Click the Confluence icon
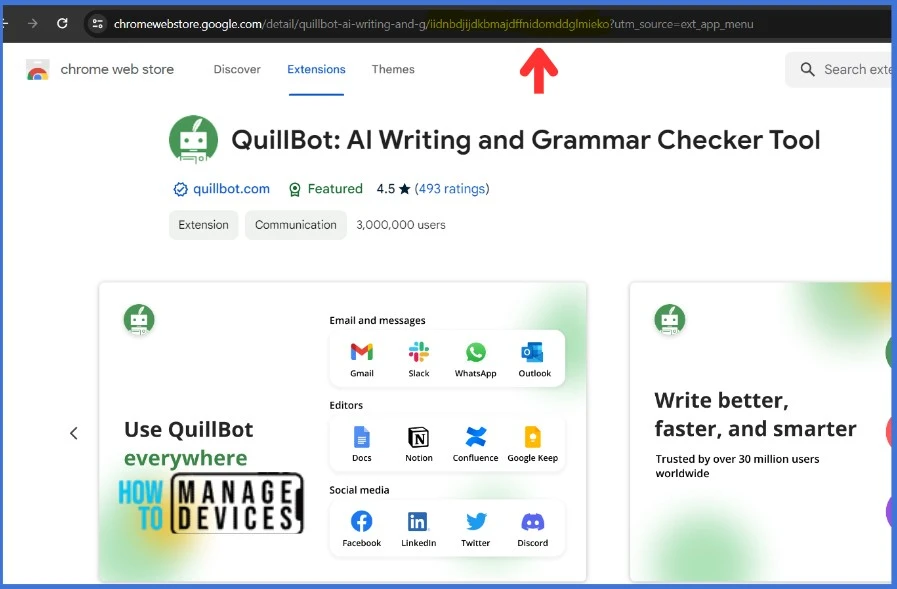This screenshot has width=897, height=589. click(475, 437)
